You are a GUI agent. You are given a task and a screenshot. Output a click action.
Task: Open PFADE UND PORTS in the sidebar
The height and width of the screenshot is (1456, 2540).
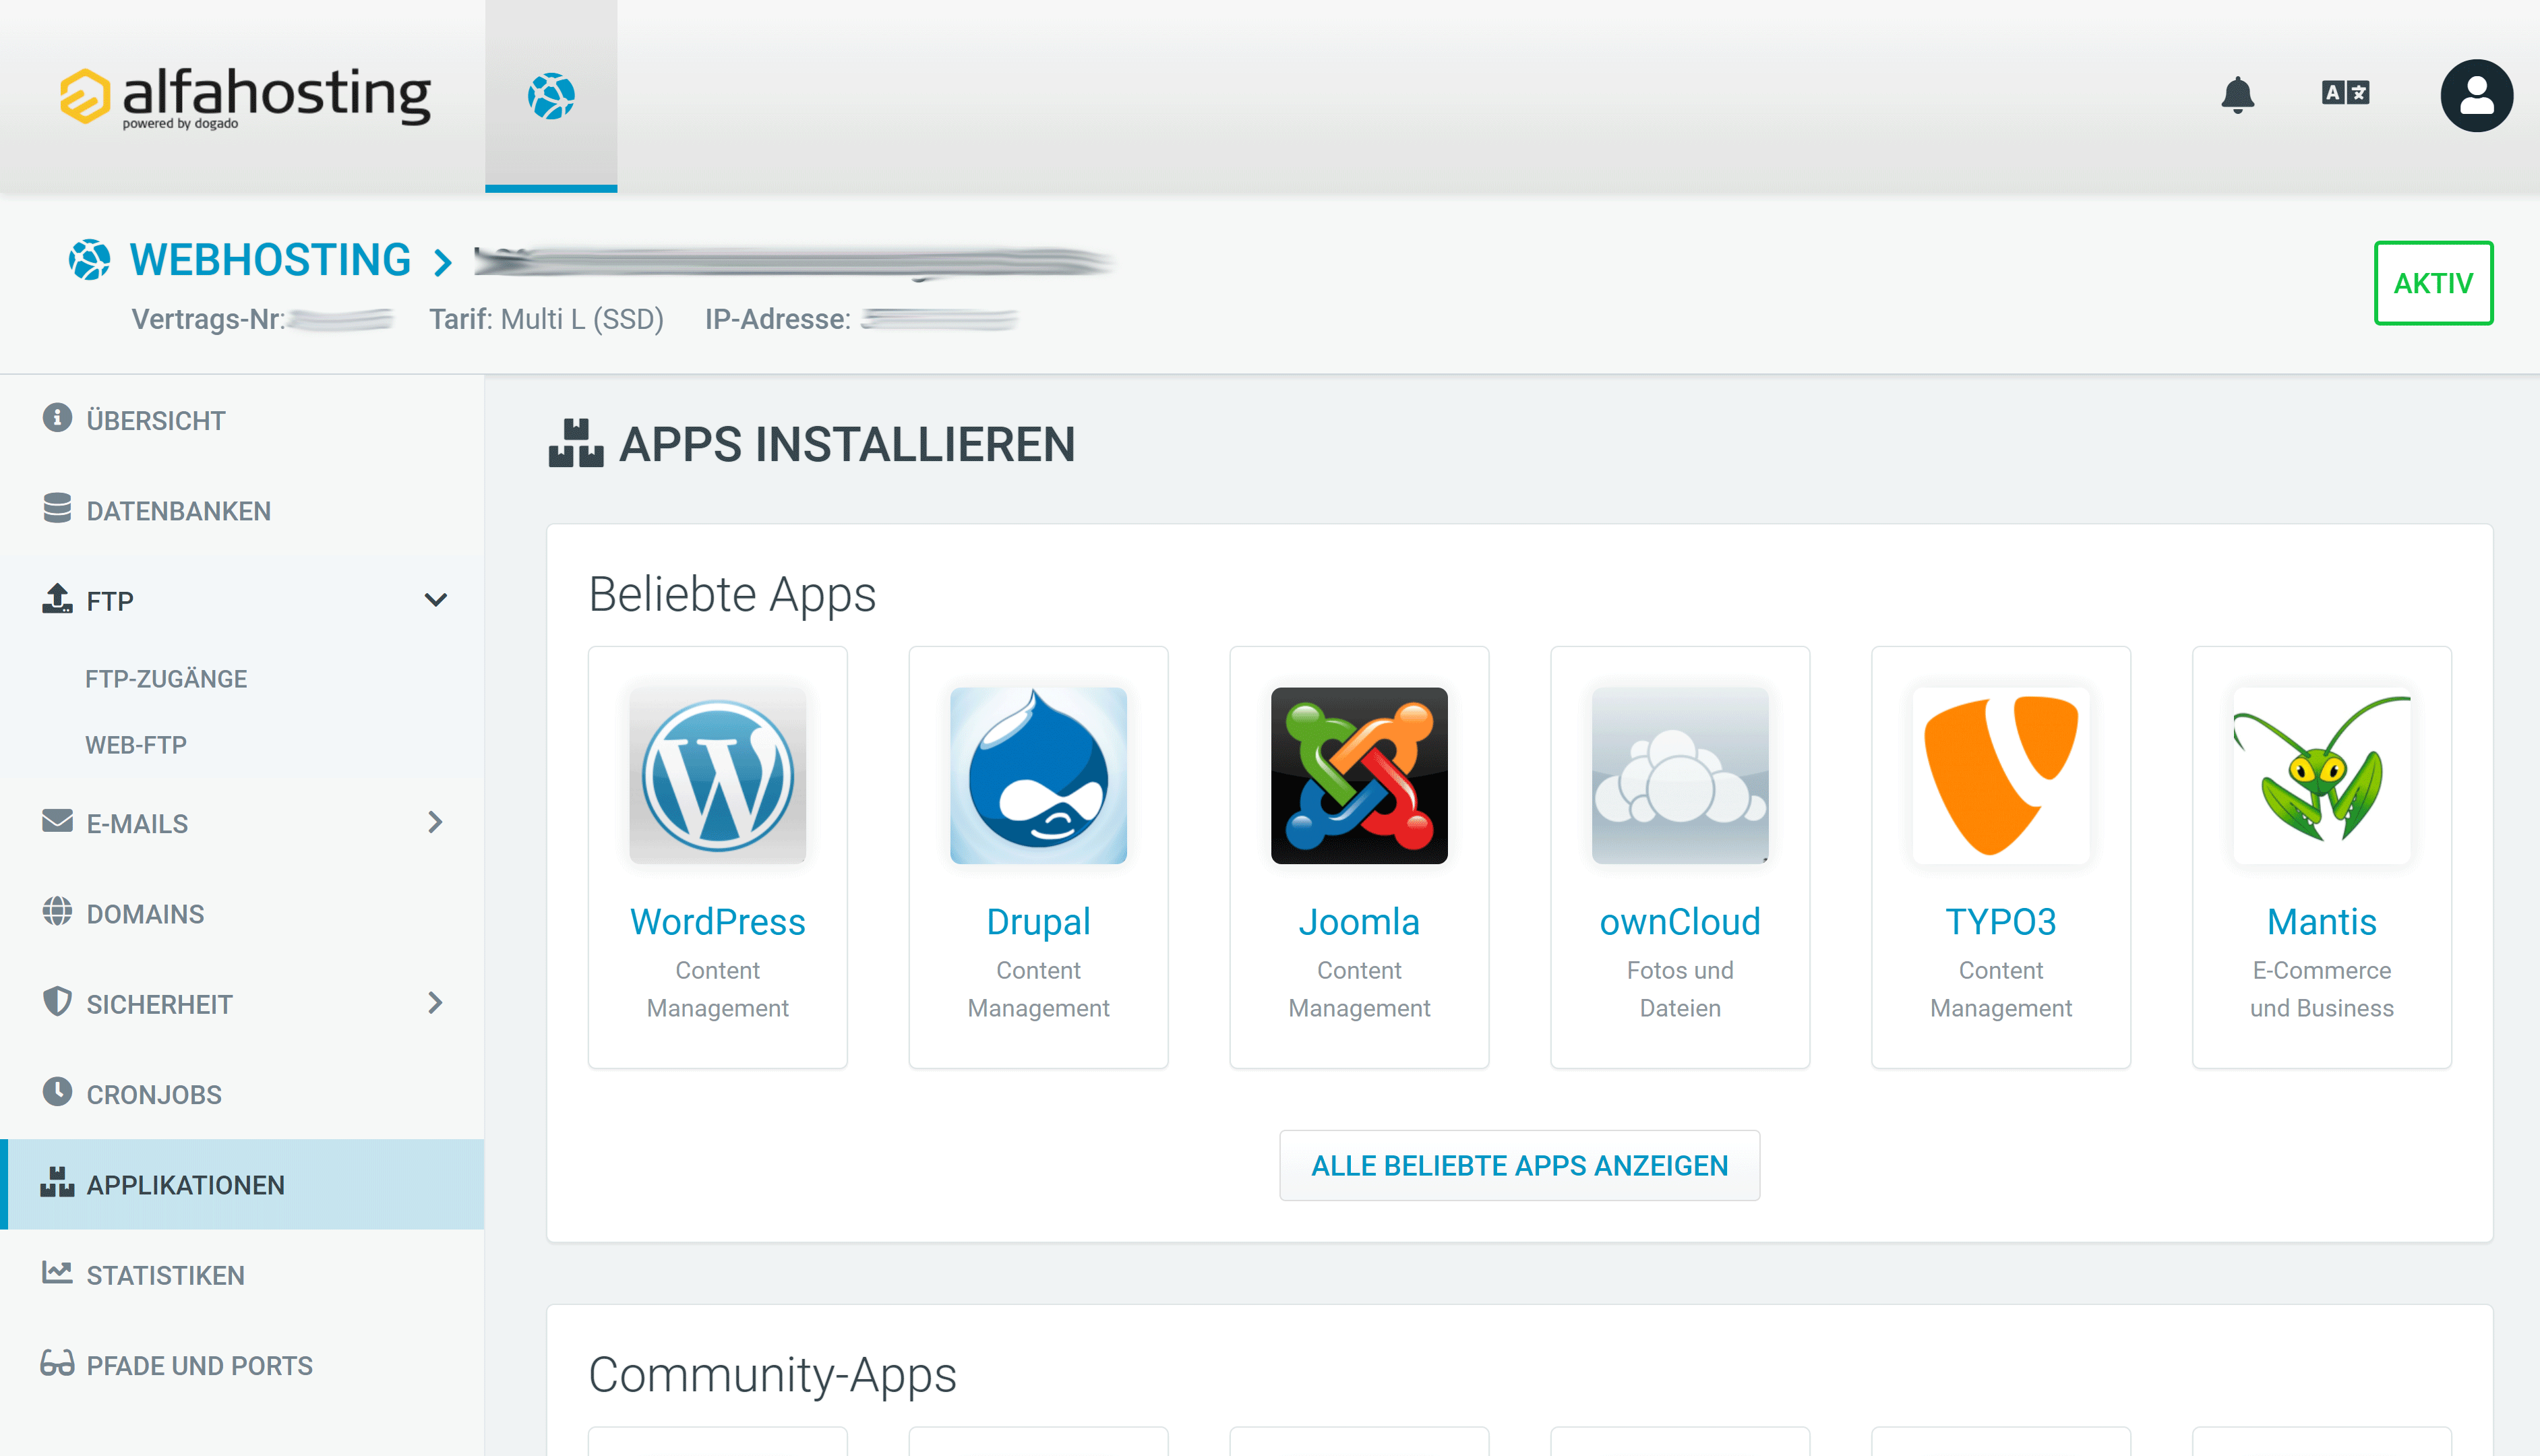pyautogui.click(x=242, y=1365)
